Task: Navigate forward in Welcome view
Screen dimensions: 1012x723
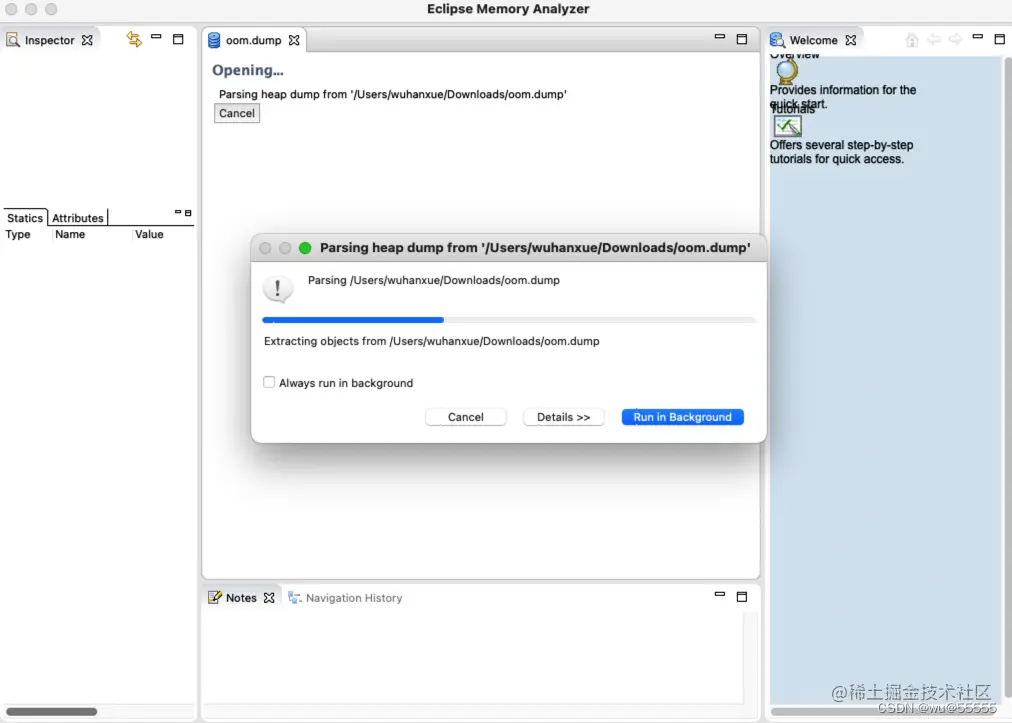Action: click(956, 39)
